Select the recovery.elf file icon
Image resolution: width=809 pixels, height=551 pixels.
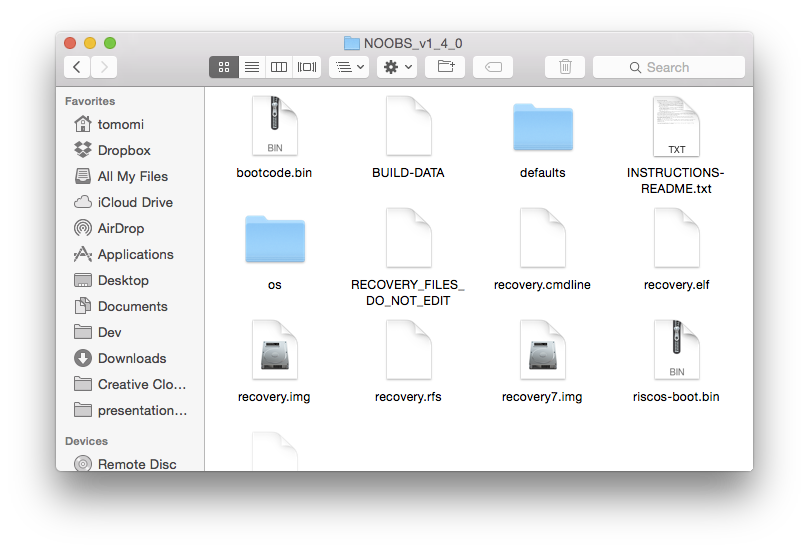[676, 238]
